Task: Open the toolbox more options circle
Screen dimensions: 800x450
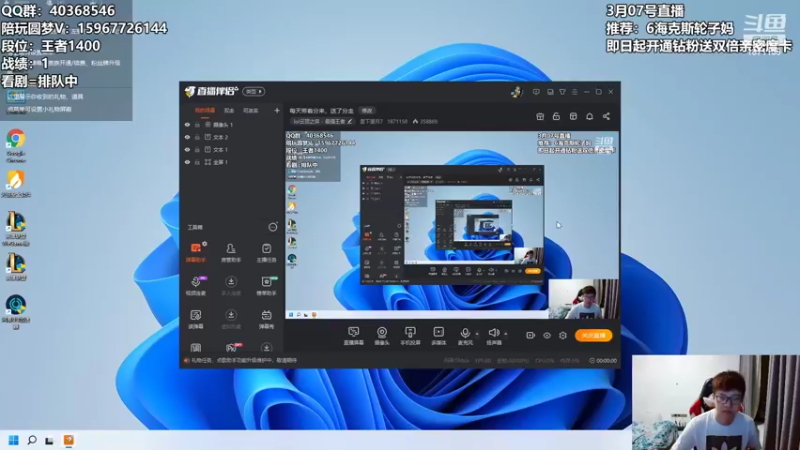Action: (x=273, y=227)
